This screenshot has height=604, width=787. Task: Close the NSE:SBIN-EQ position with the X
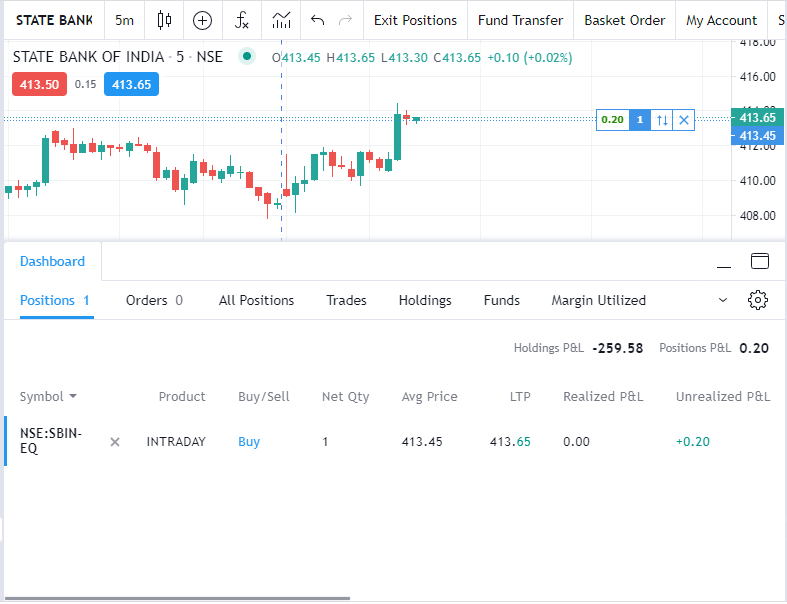click(x=115, y=442)
